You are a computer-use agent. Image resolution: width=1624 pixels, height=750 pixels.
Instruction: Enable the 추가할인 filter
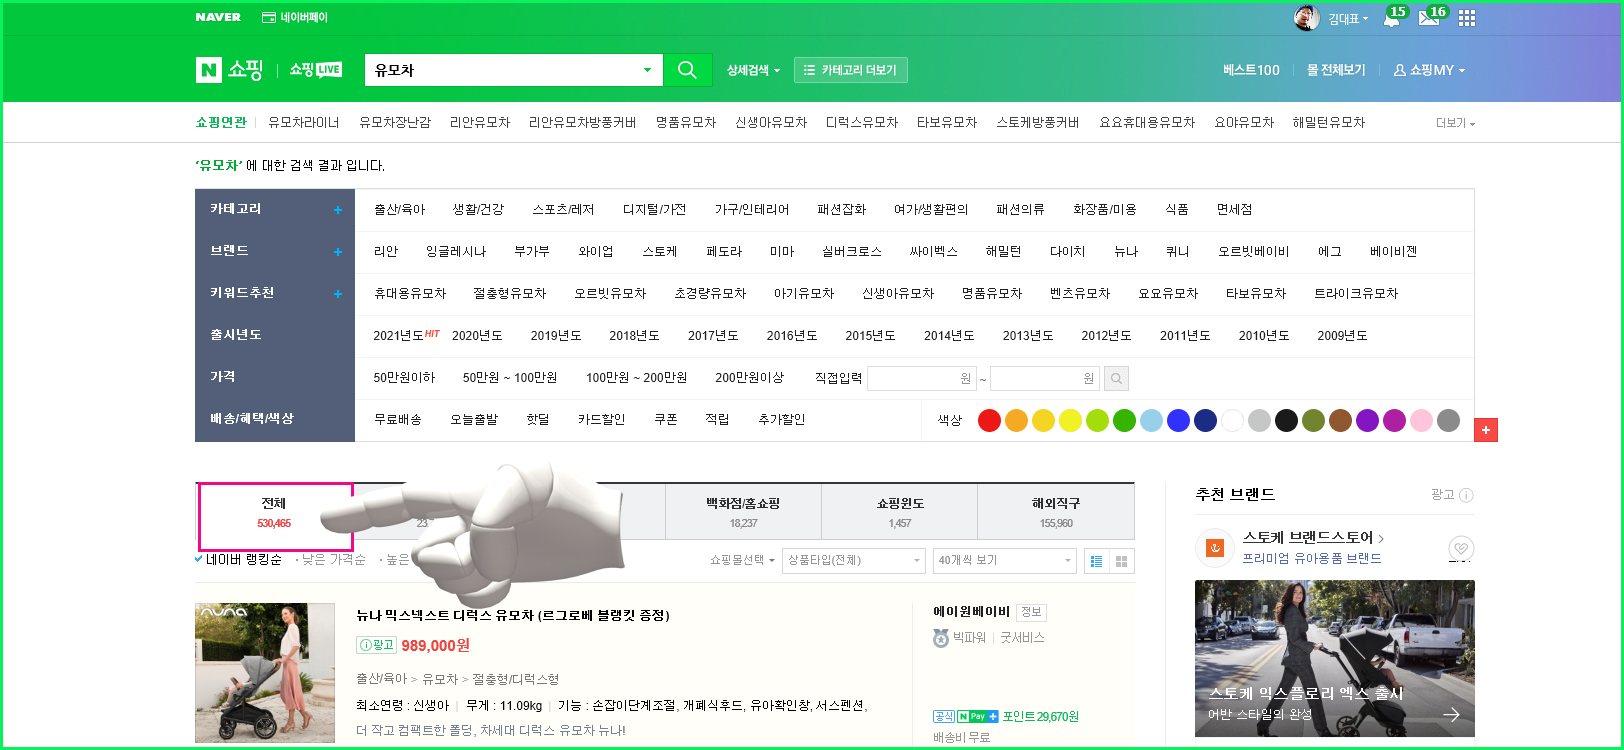pyautogui.click(x=782, y=419)
